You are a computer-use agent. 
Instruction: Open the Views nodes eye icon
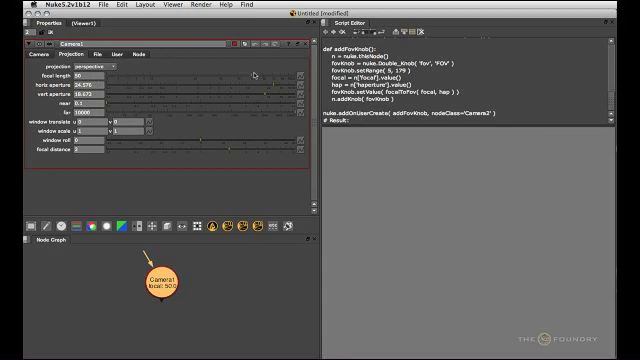(182, 226)
